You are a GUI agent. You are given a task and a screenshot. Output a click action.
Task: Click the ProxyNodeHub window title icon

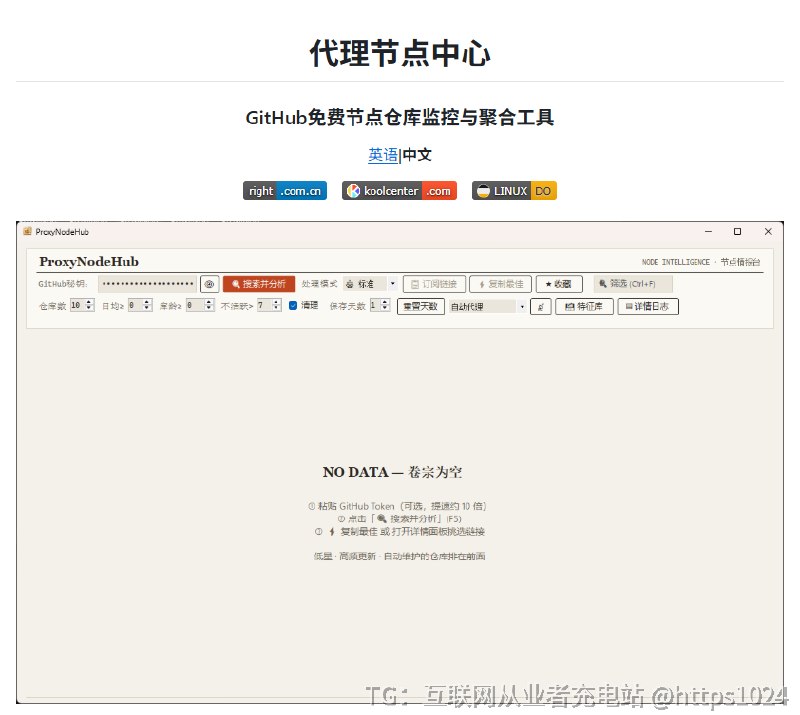point(28,232)
